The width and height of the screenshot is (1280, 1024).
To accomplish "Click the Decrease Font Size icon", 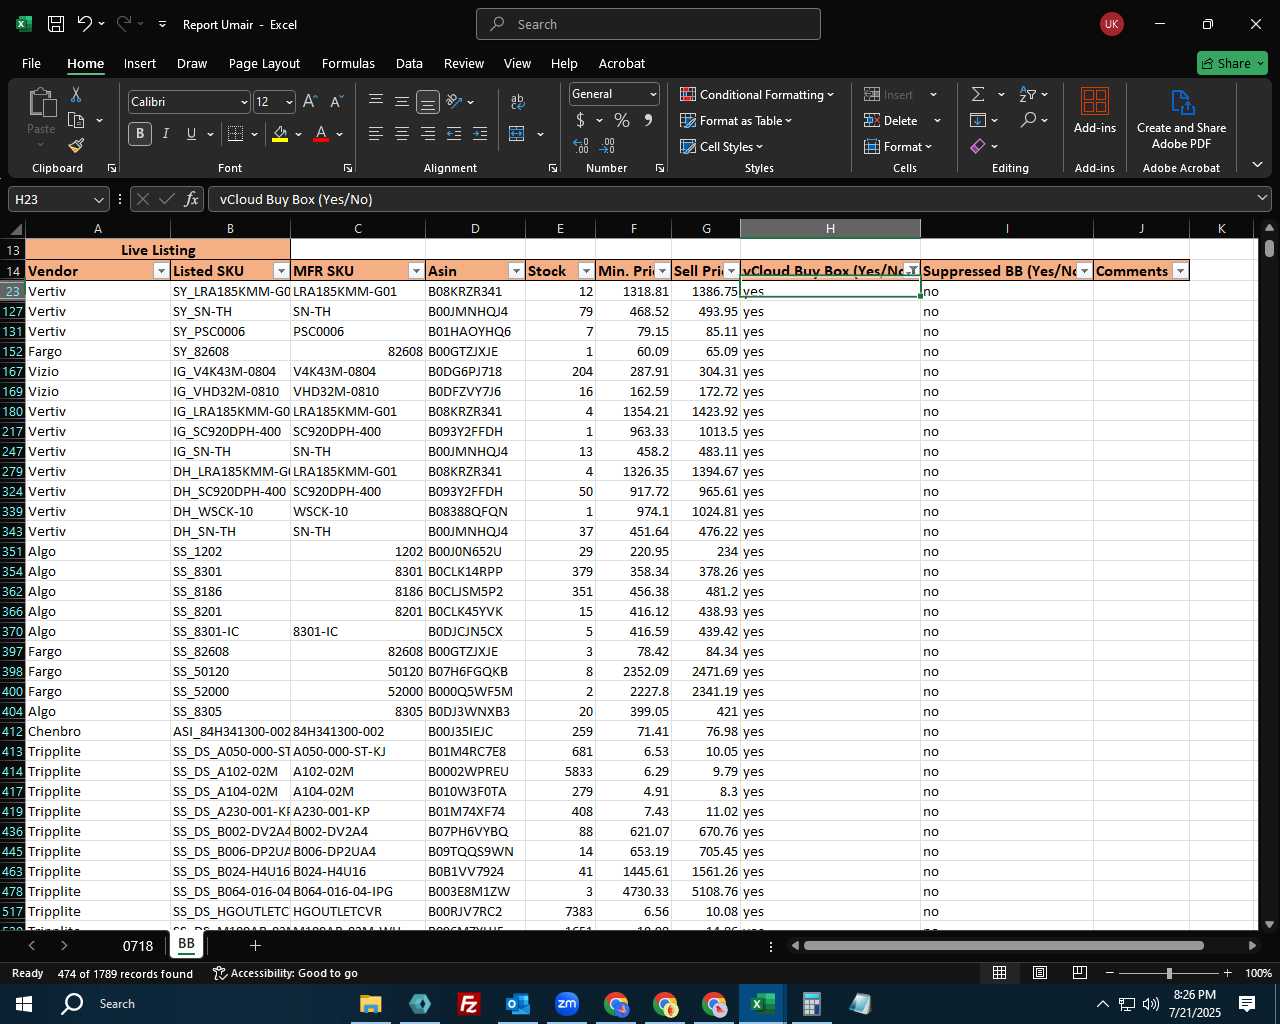I will point(336,102).
